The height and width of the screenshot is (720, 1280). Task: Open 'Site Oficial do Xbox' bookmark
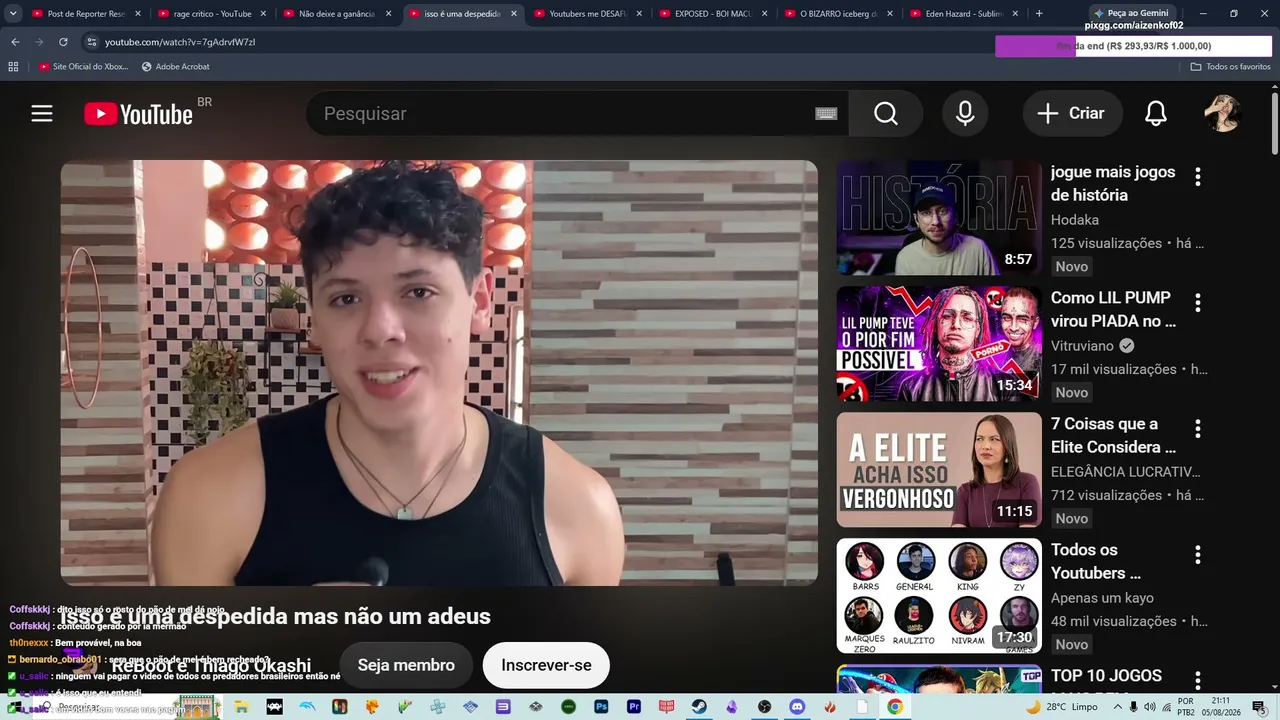[x=84, y=67]
